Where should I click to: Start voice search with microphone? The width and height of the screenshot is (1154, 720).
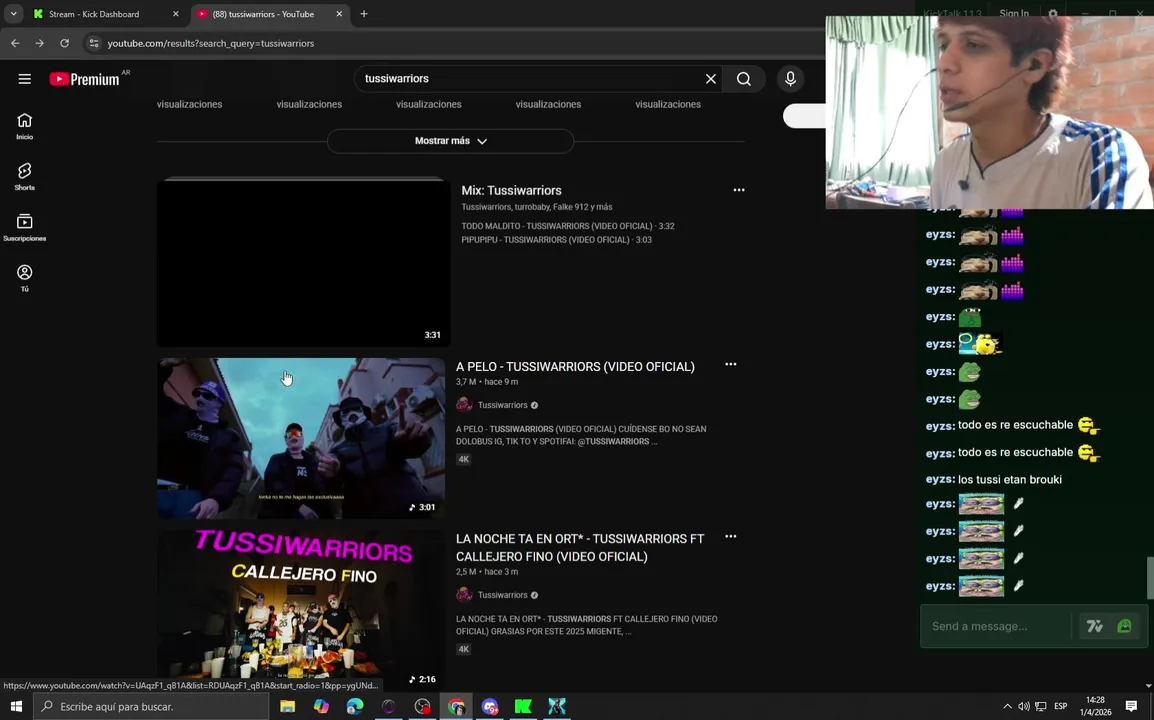[x=790, y=79]
